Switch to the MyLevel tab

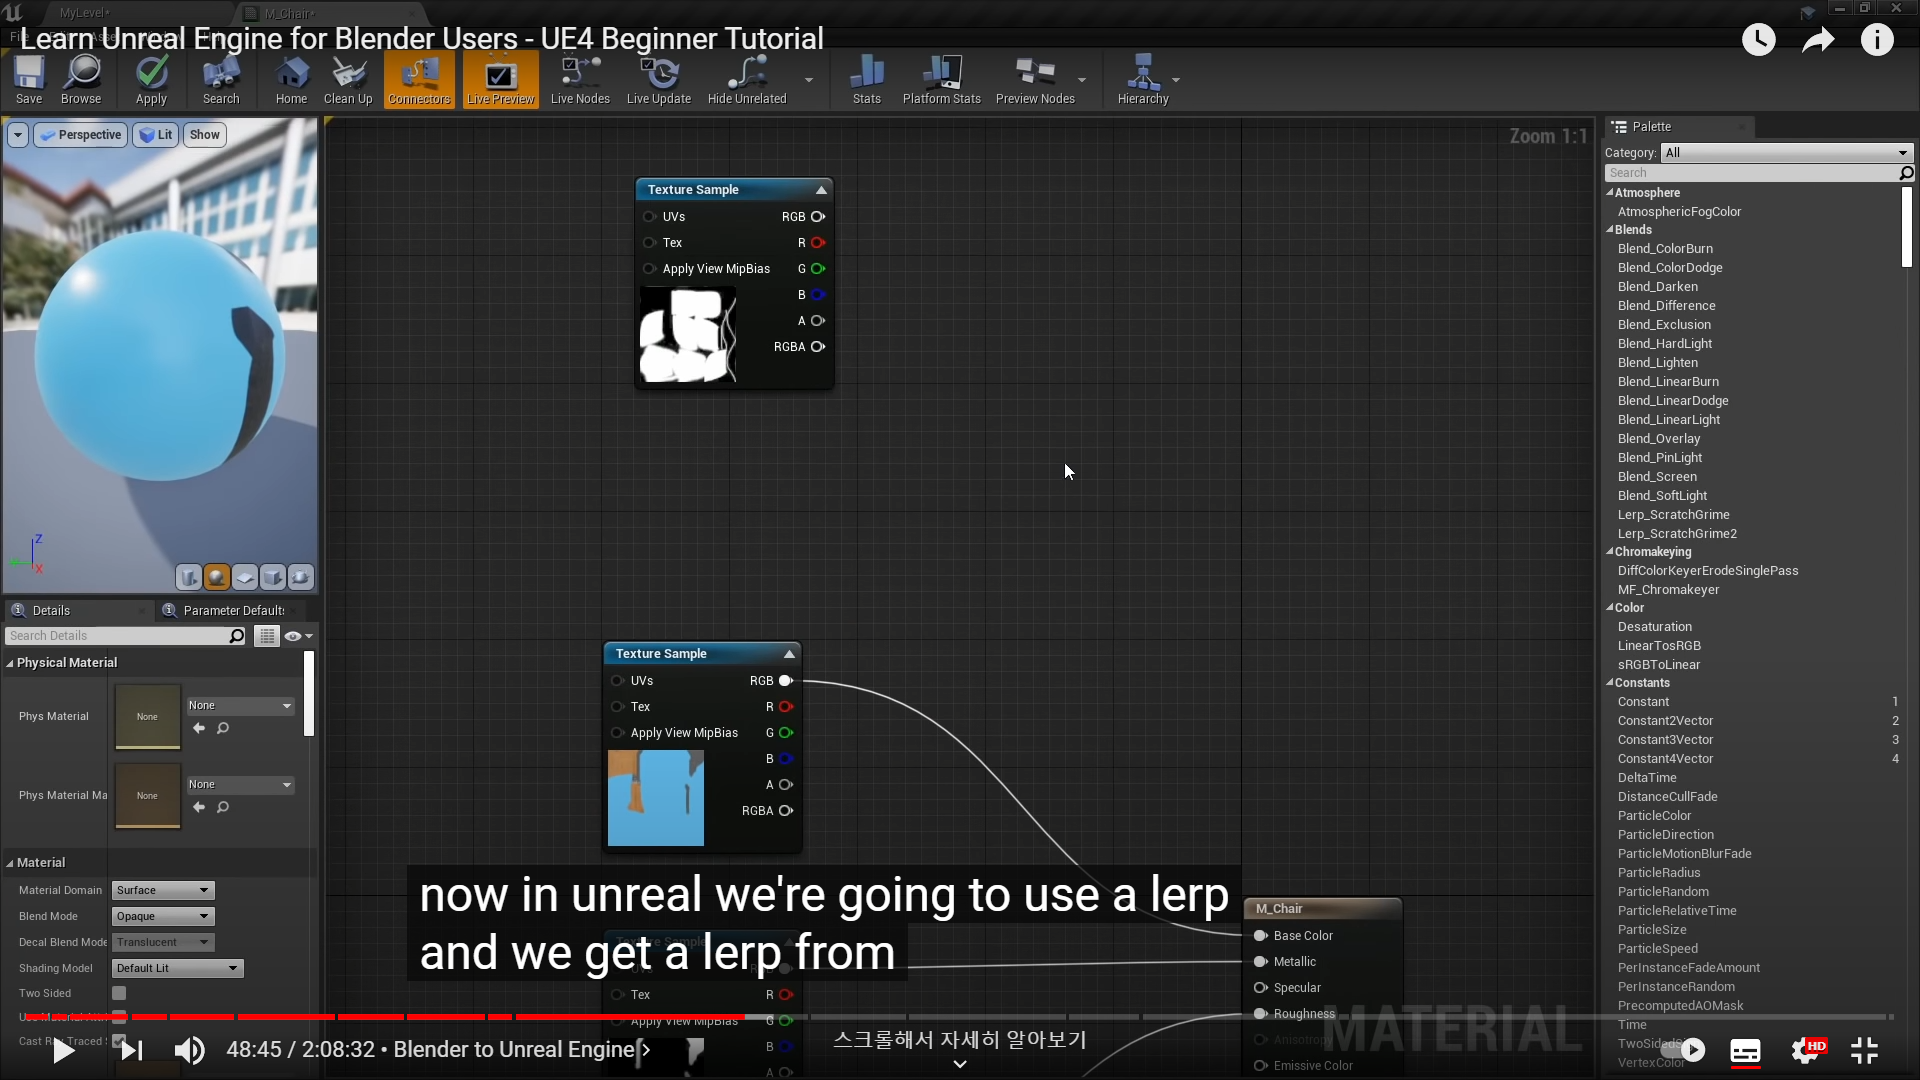click(84, 13)
